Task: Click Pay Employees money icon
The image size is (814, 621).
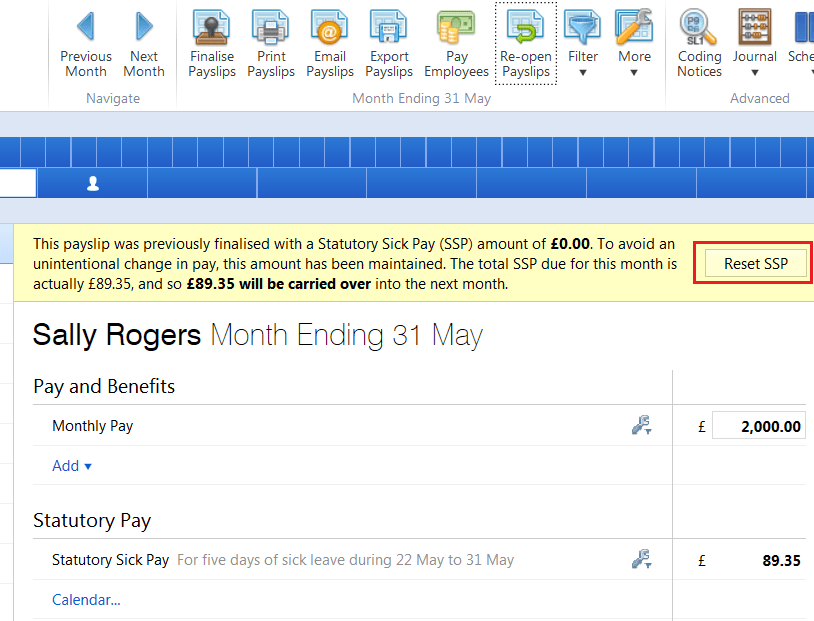Action: coord(456,27)
